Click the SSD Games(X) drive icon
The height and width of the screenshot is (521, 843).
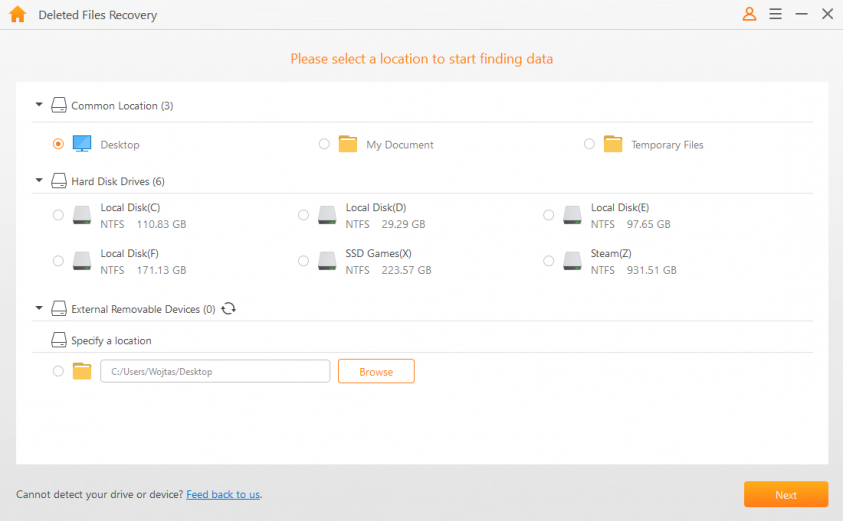327,261
